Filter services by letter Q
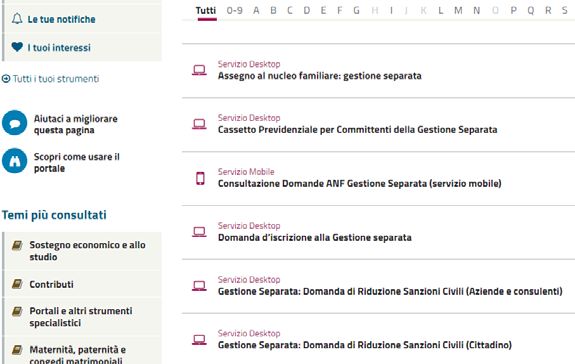Screen dimensions: 575x364 click(531, 10)
